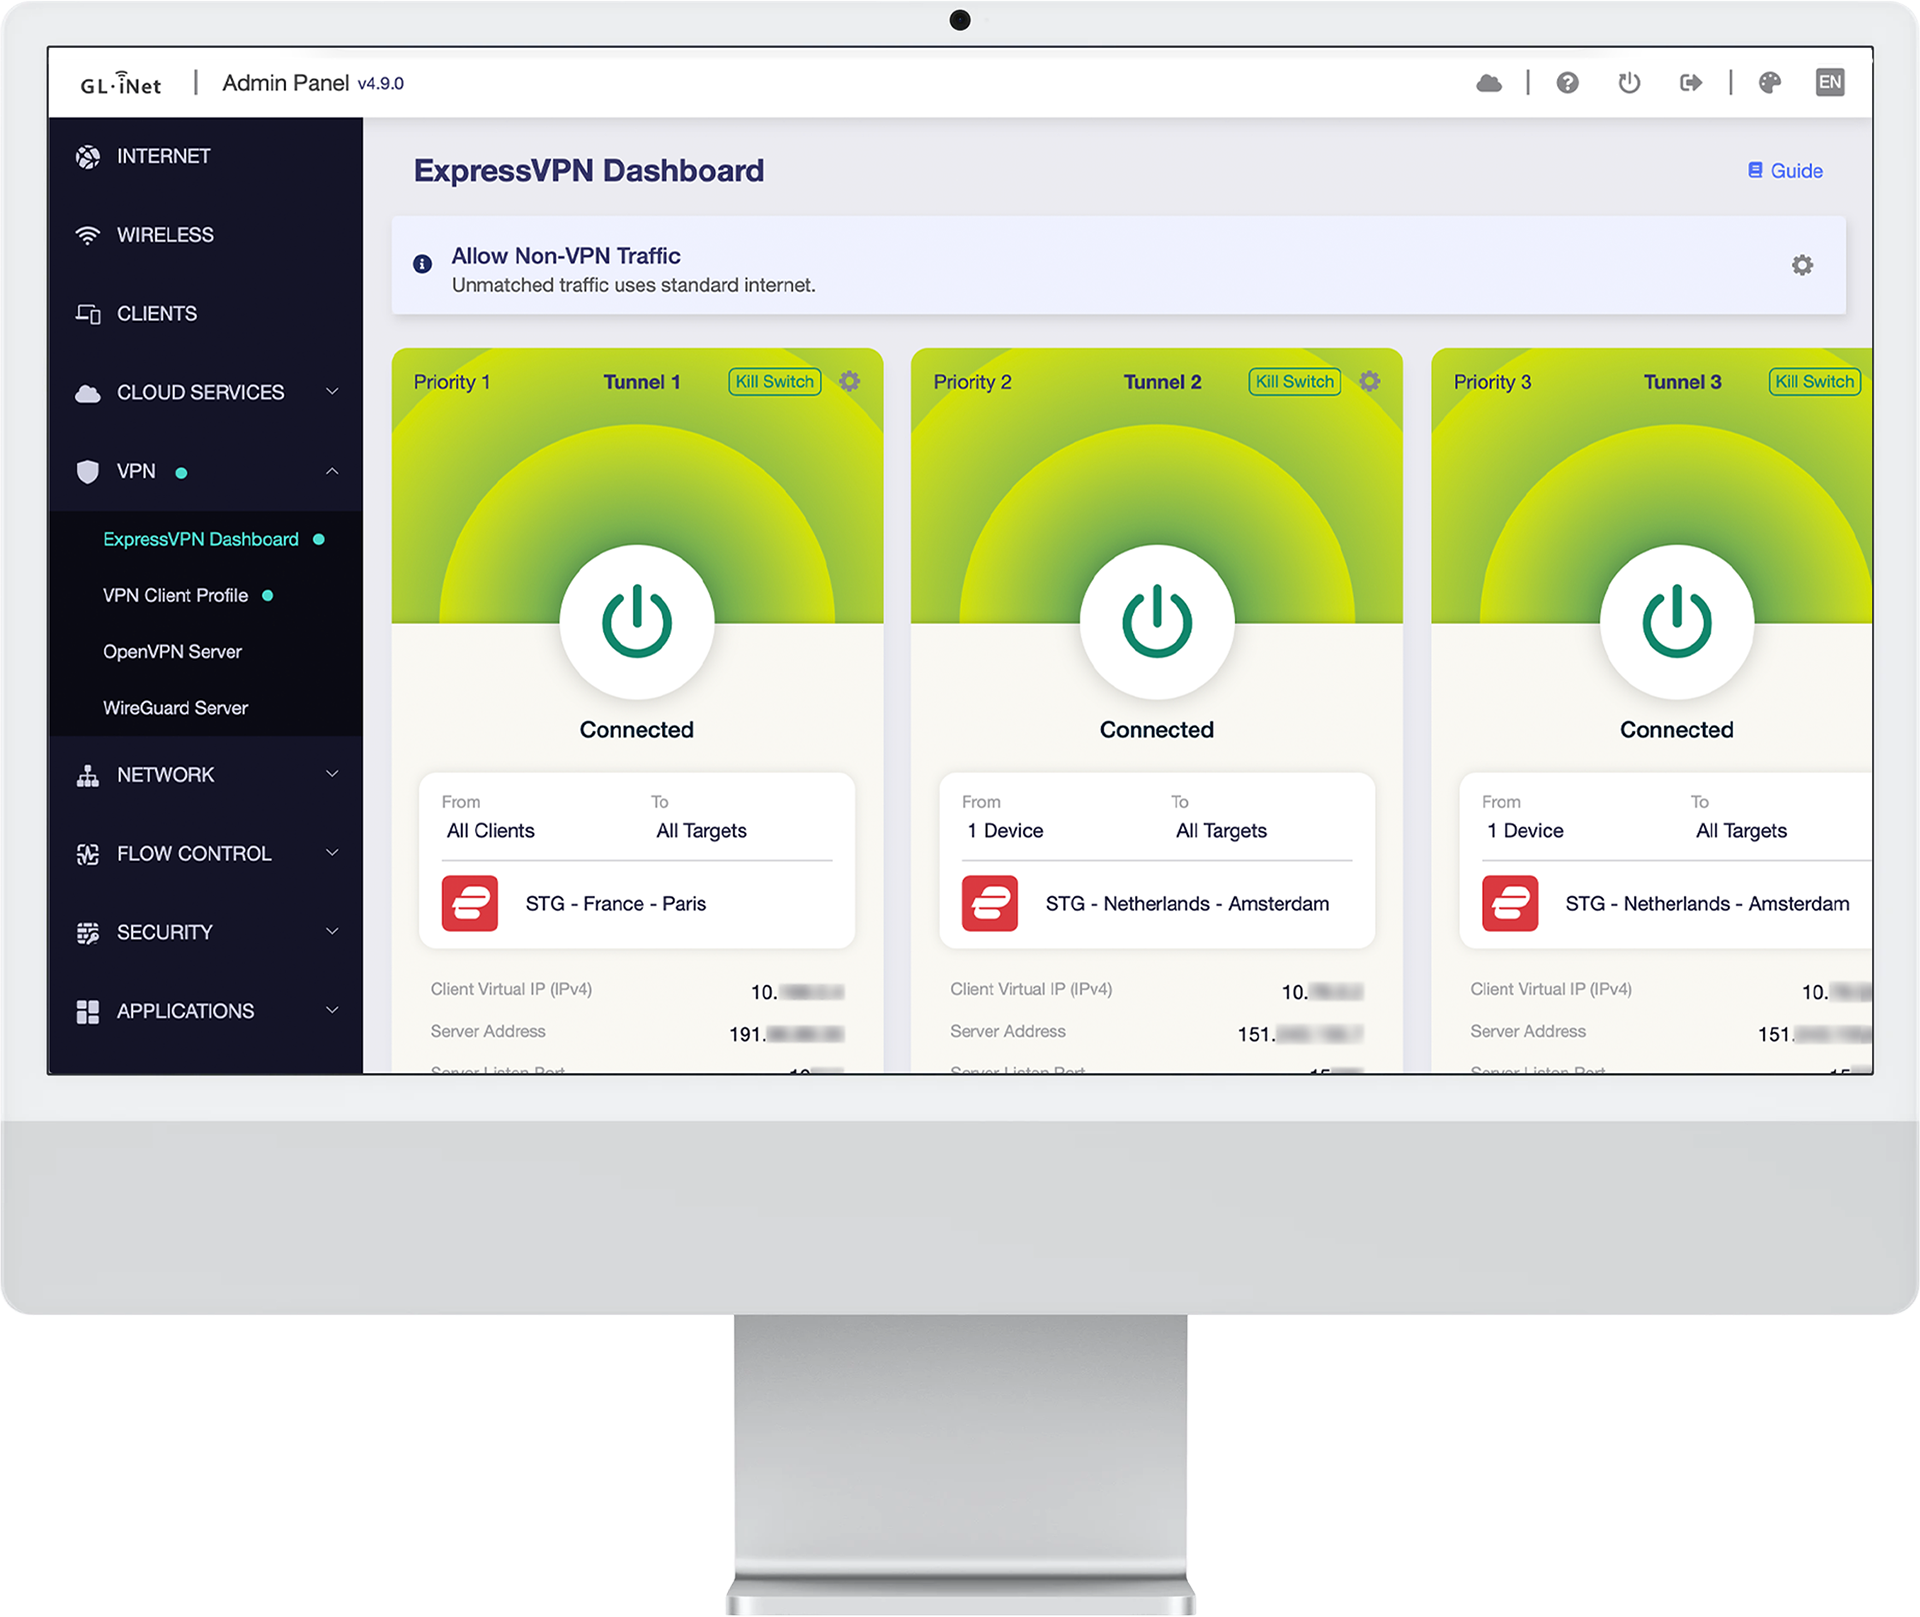Click the Flow Control icon in sidebar
Viewport: 1920px width, 1617px height.
click(x=88, y=854)
